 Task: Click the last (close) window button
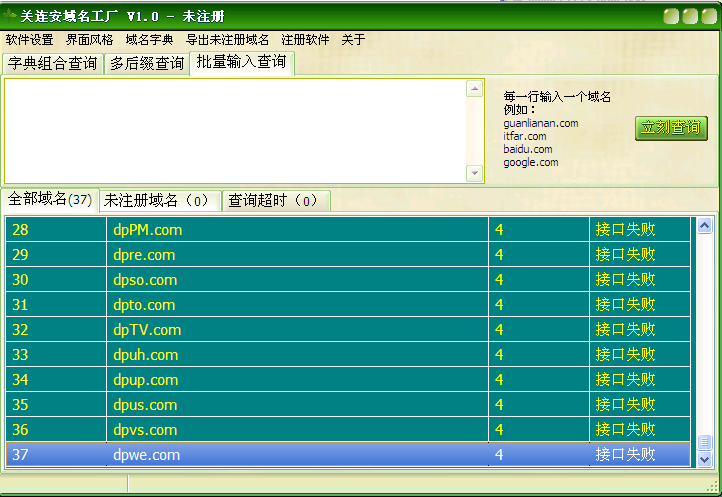point(709,16)
